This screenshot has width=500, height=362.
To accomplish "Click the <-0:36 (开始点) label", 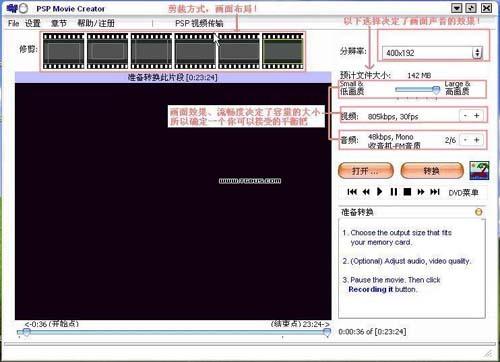I will tap(52, 324).
